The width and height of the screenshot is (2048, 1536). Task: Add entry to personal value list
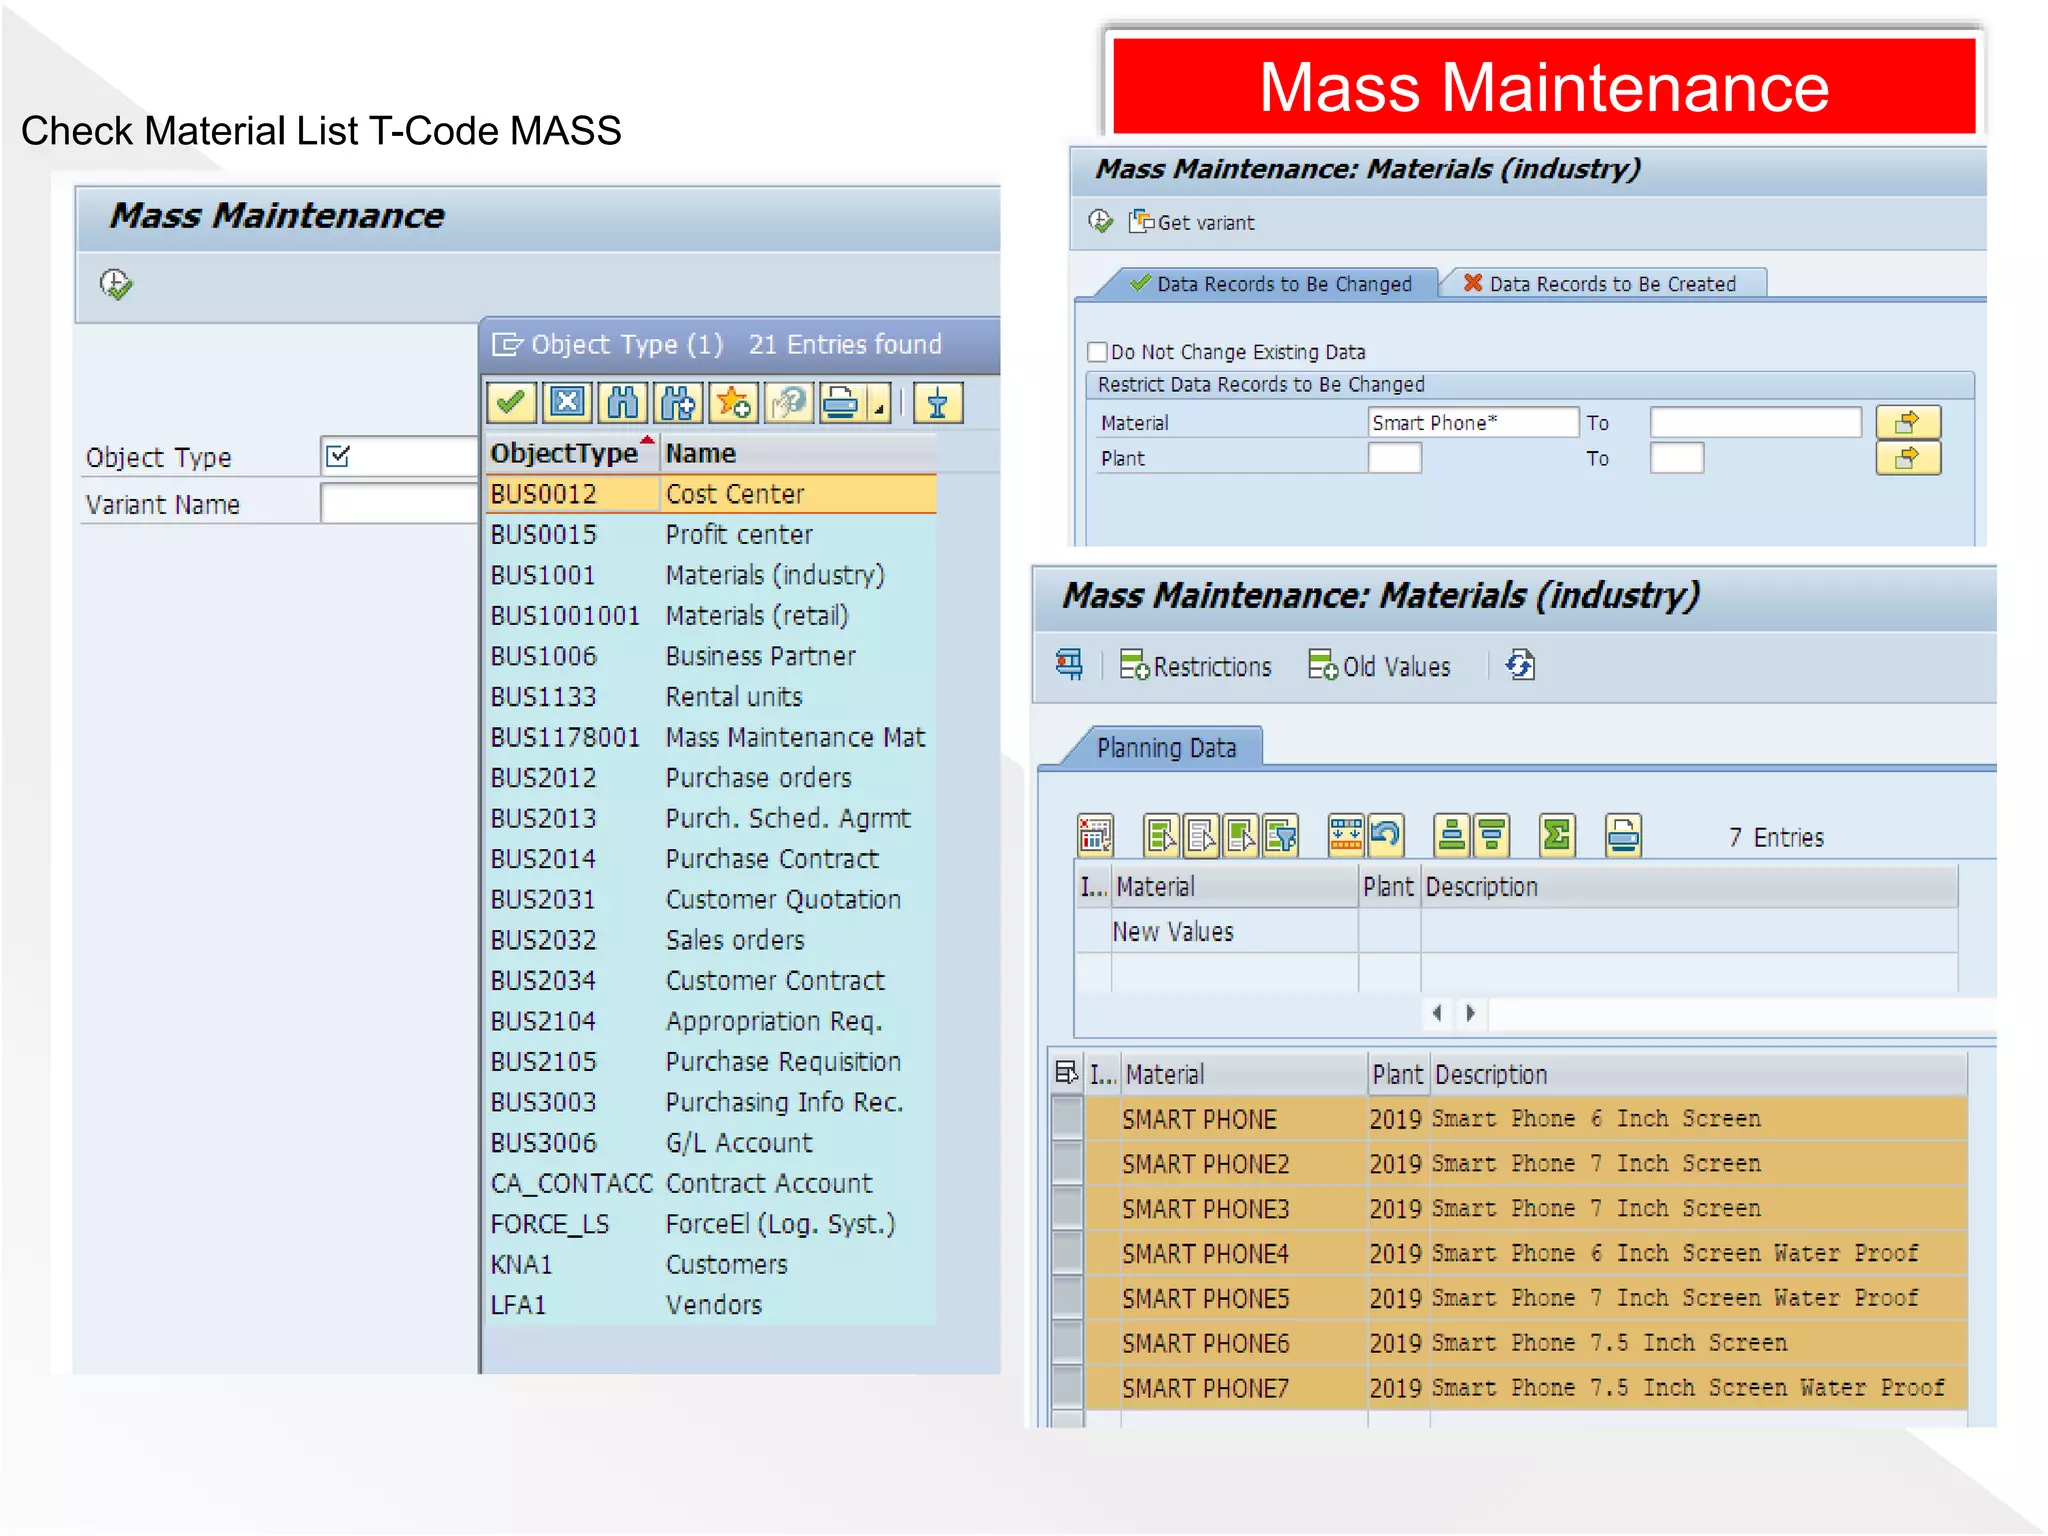734,403
